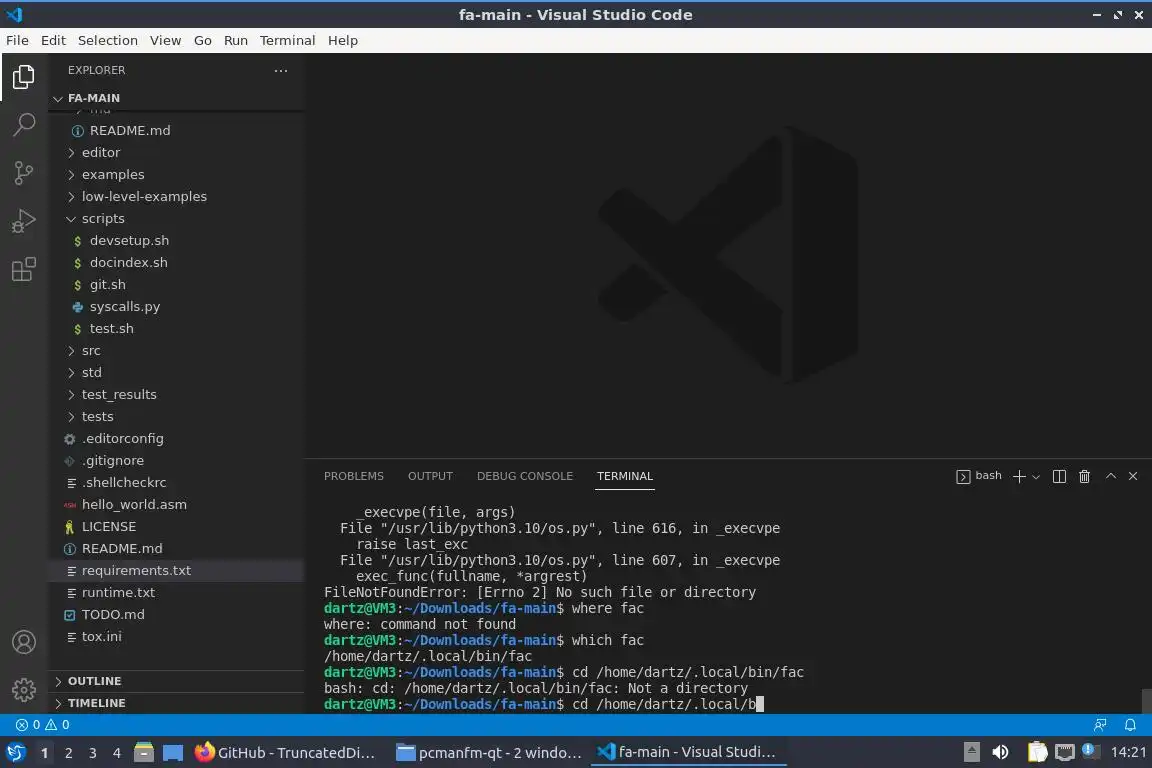Open TODO.md file
This screenshot has height=768, width=1152.
176,614
